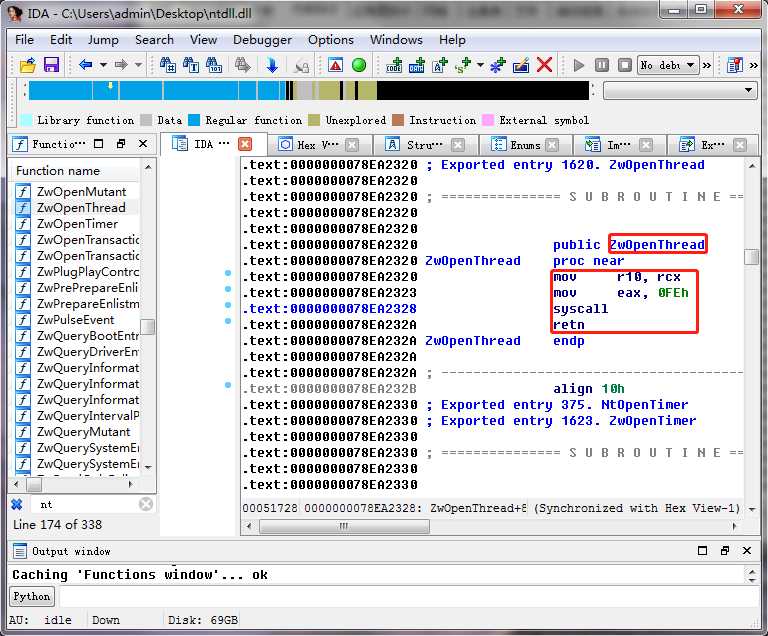Image resolution: width=768 pixels, height=636 pixels.
Task: Click the Python console language button
Action: pos(32,596)
